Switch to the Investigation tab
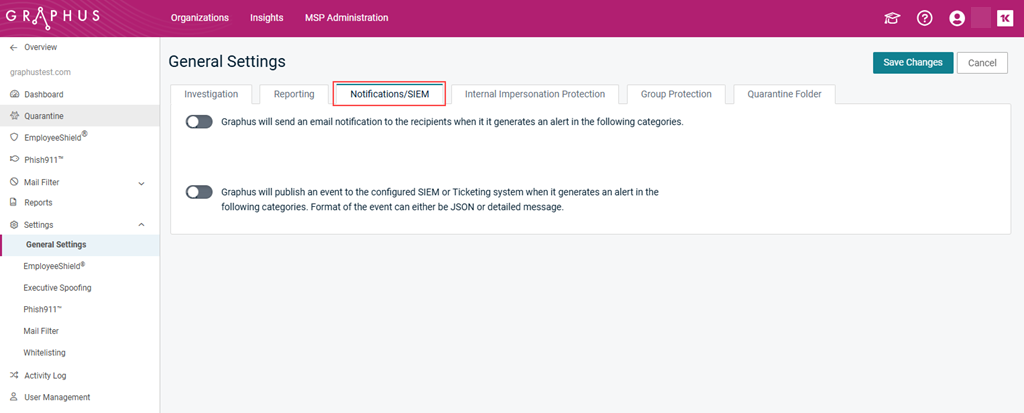Image resolution: width=1024 pixels, height=413 pixels. [211, 94]
